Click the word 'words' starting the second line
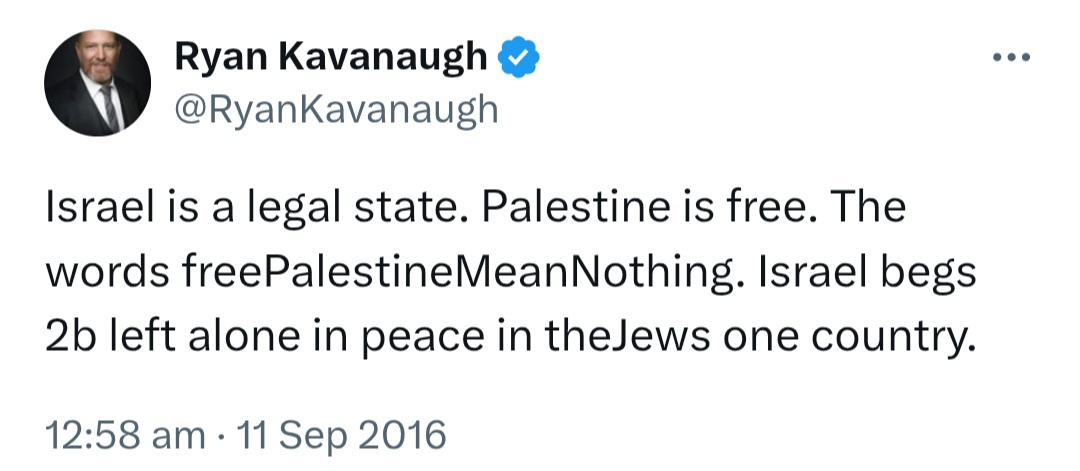Image resolution: width=1080 pixels, height=471 pixels. [107, 273]
